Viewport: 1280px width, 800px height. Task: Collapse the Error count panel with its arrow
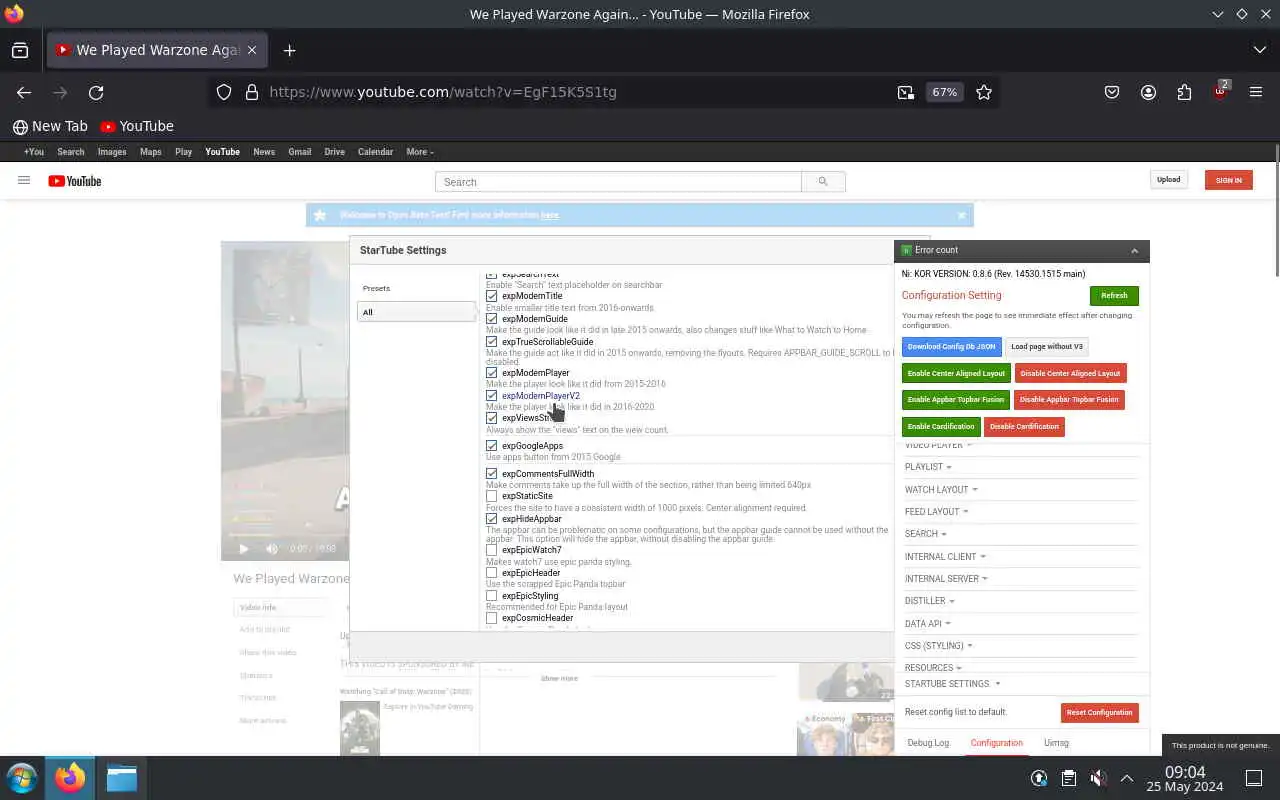pos(1134,251)
